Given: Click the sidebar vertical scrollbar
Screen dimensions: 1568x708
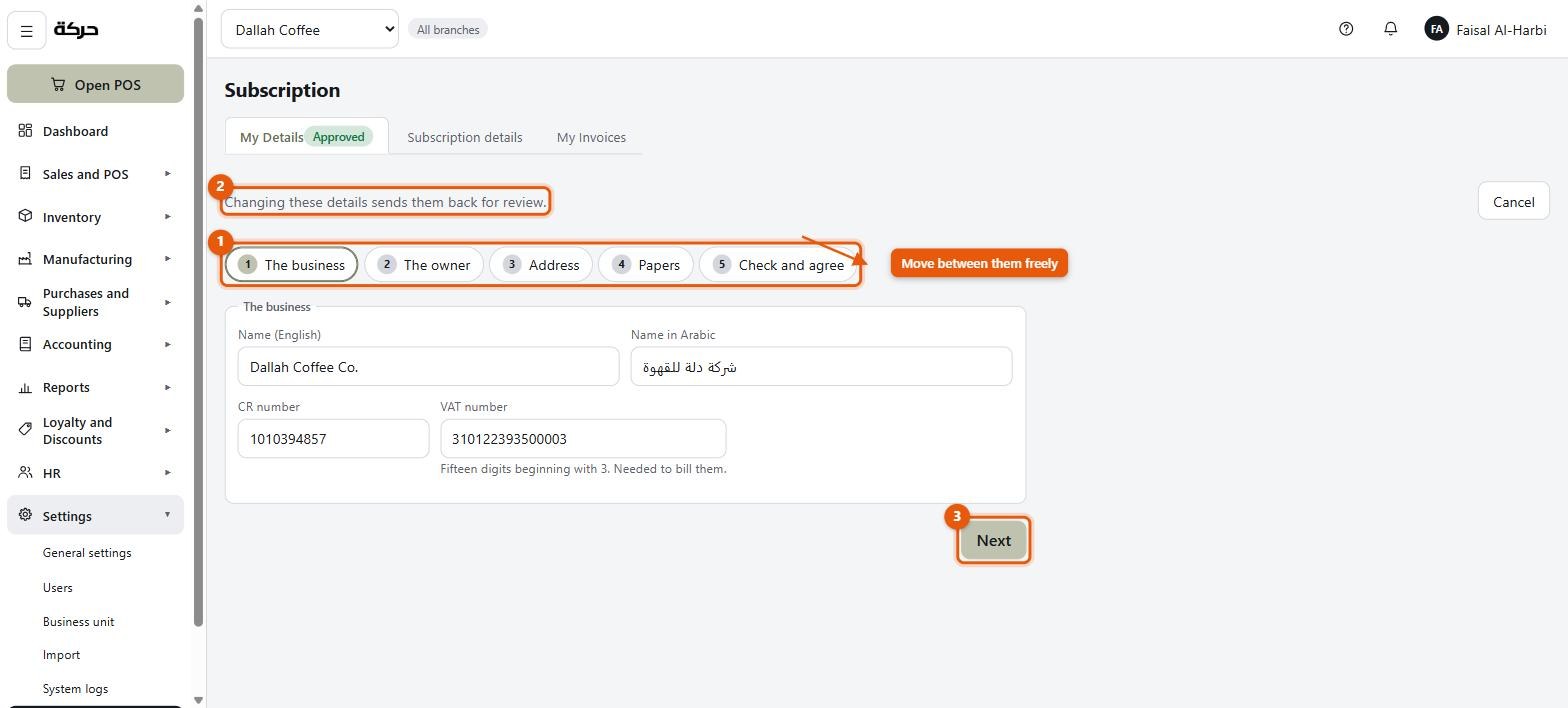Looking at the screenshot, I should click(x=198, y=320).
